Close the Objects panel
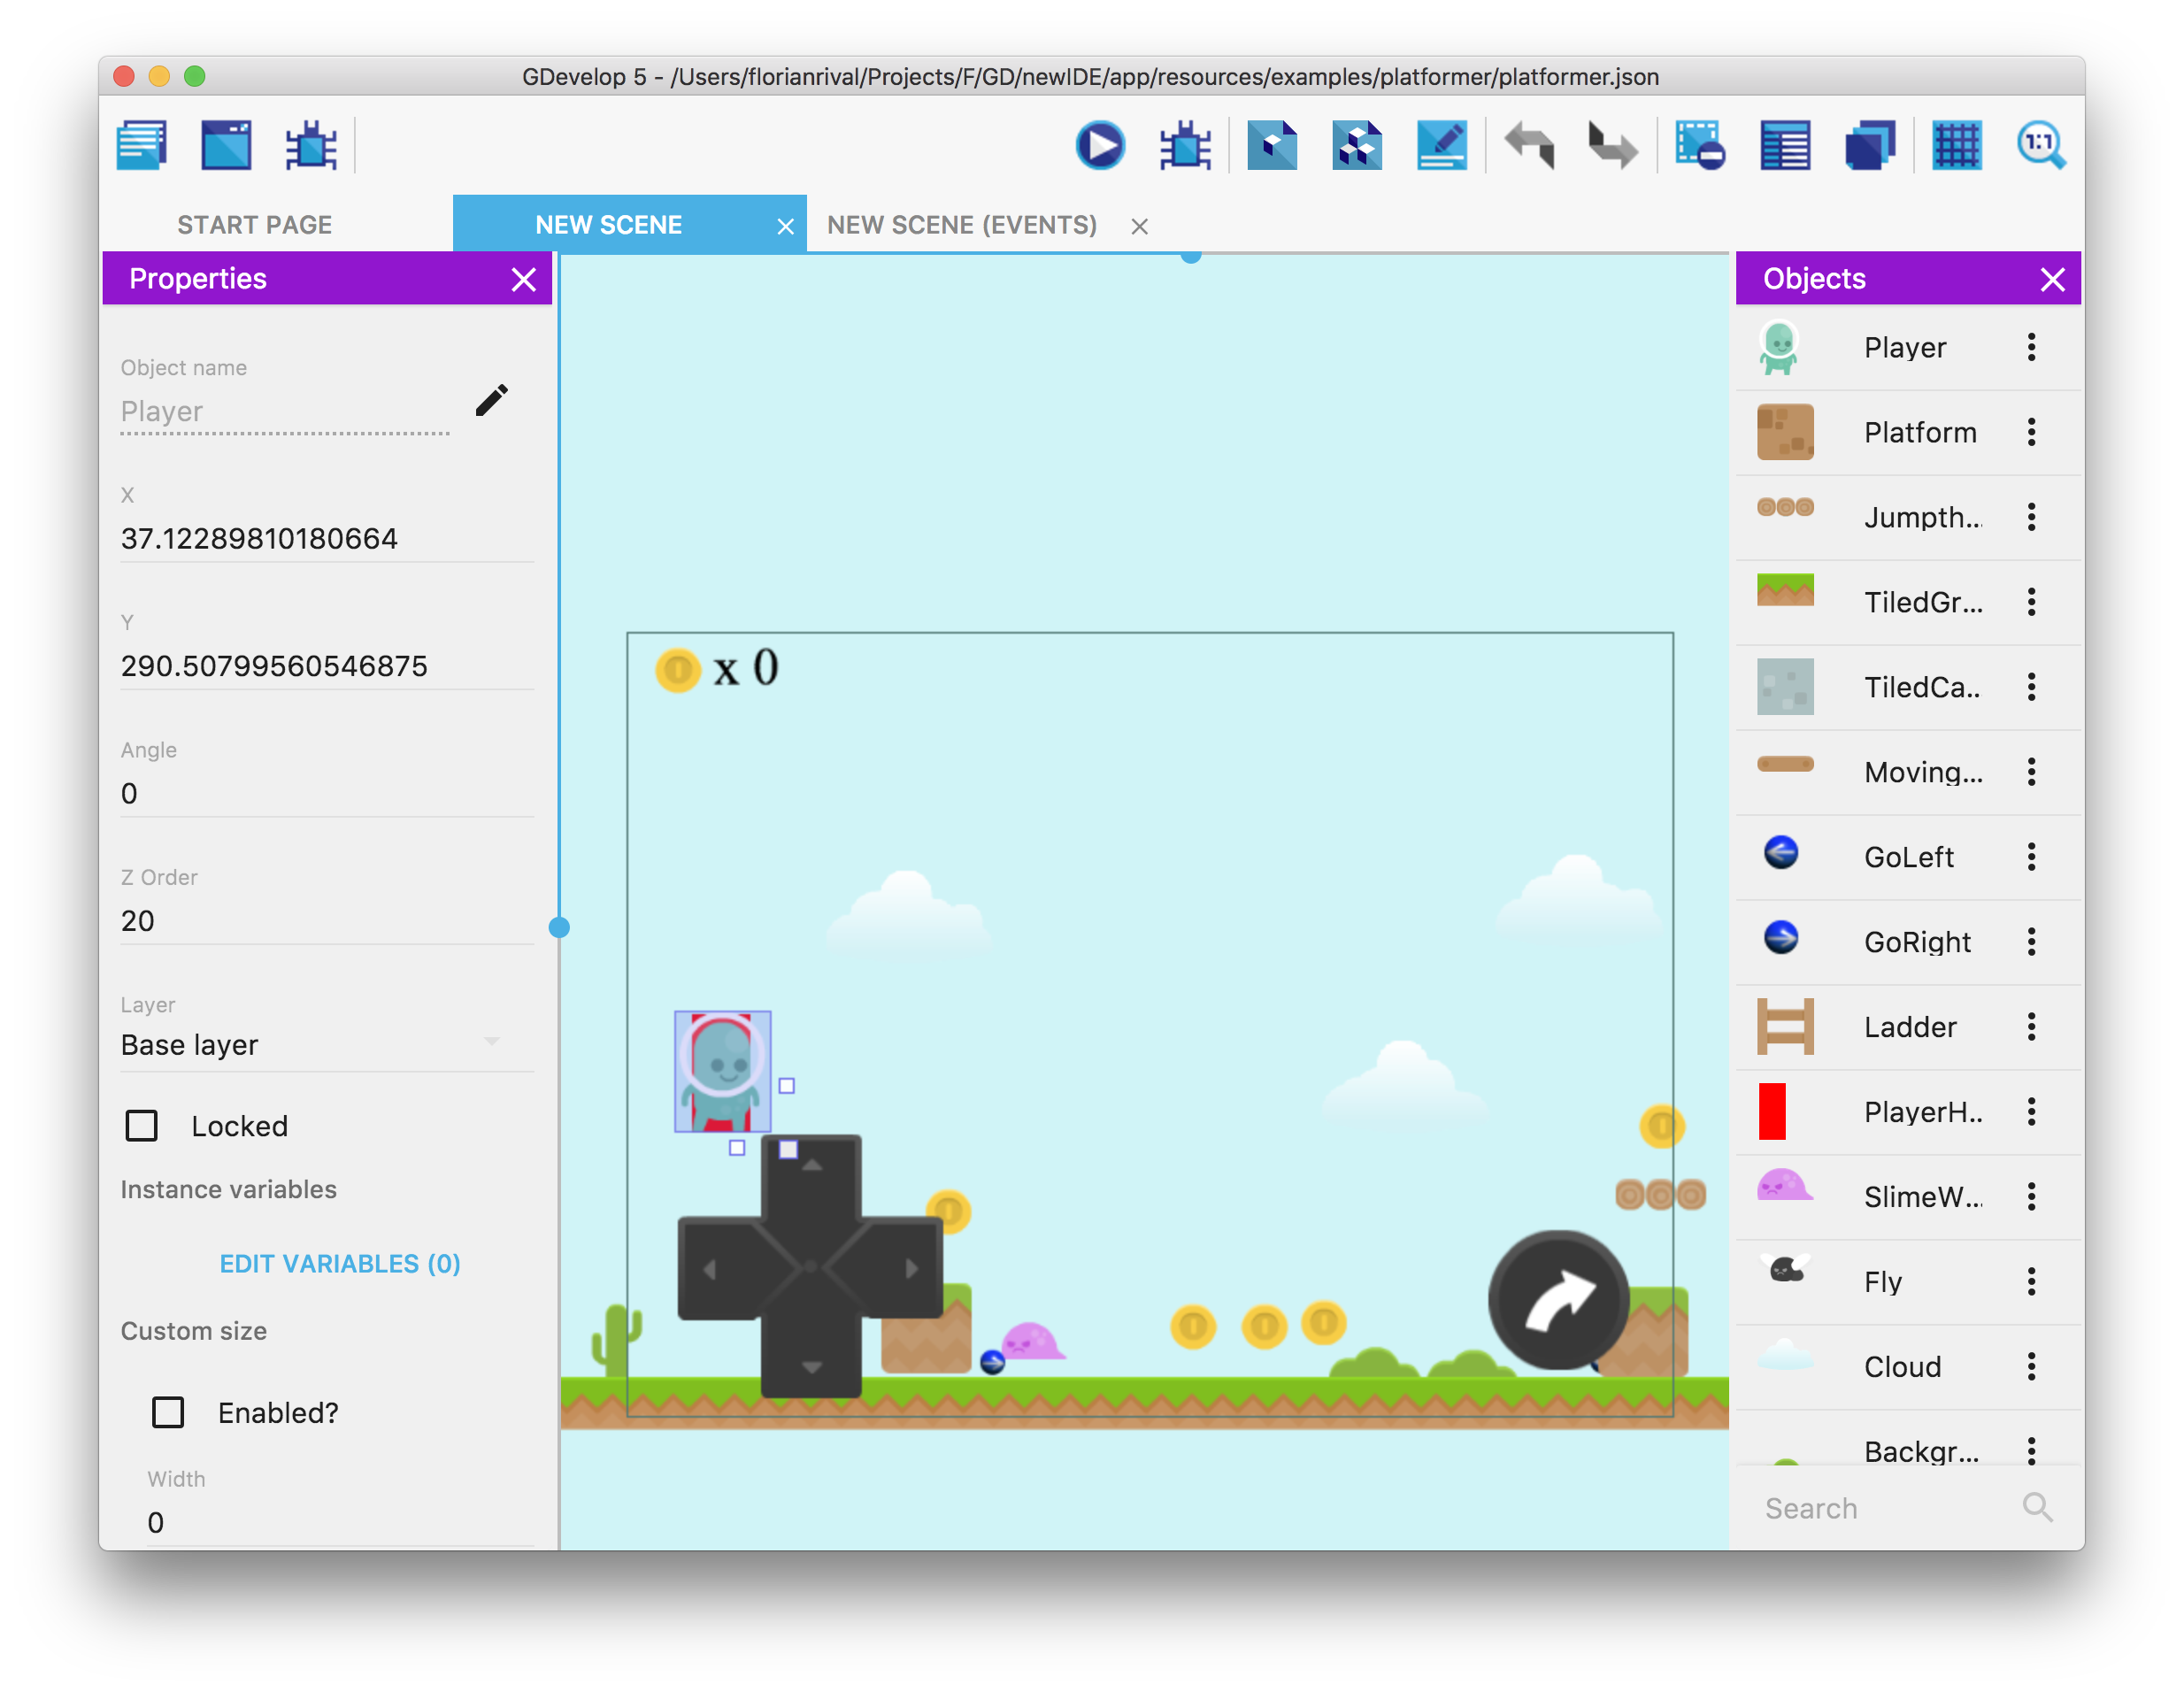 tap(2052, 279)
